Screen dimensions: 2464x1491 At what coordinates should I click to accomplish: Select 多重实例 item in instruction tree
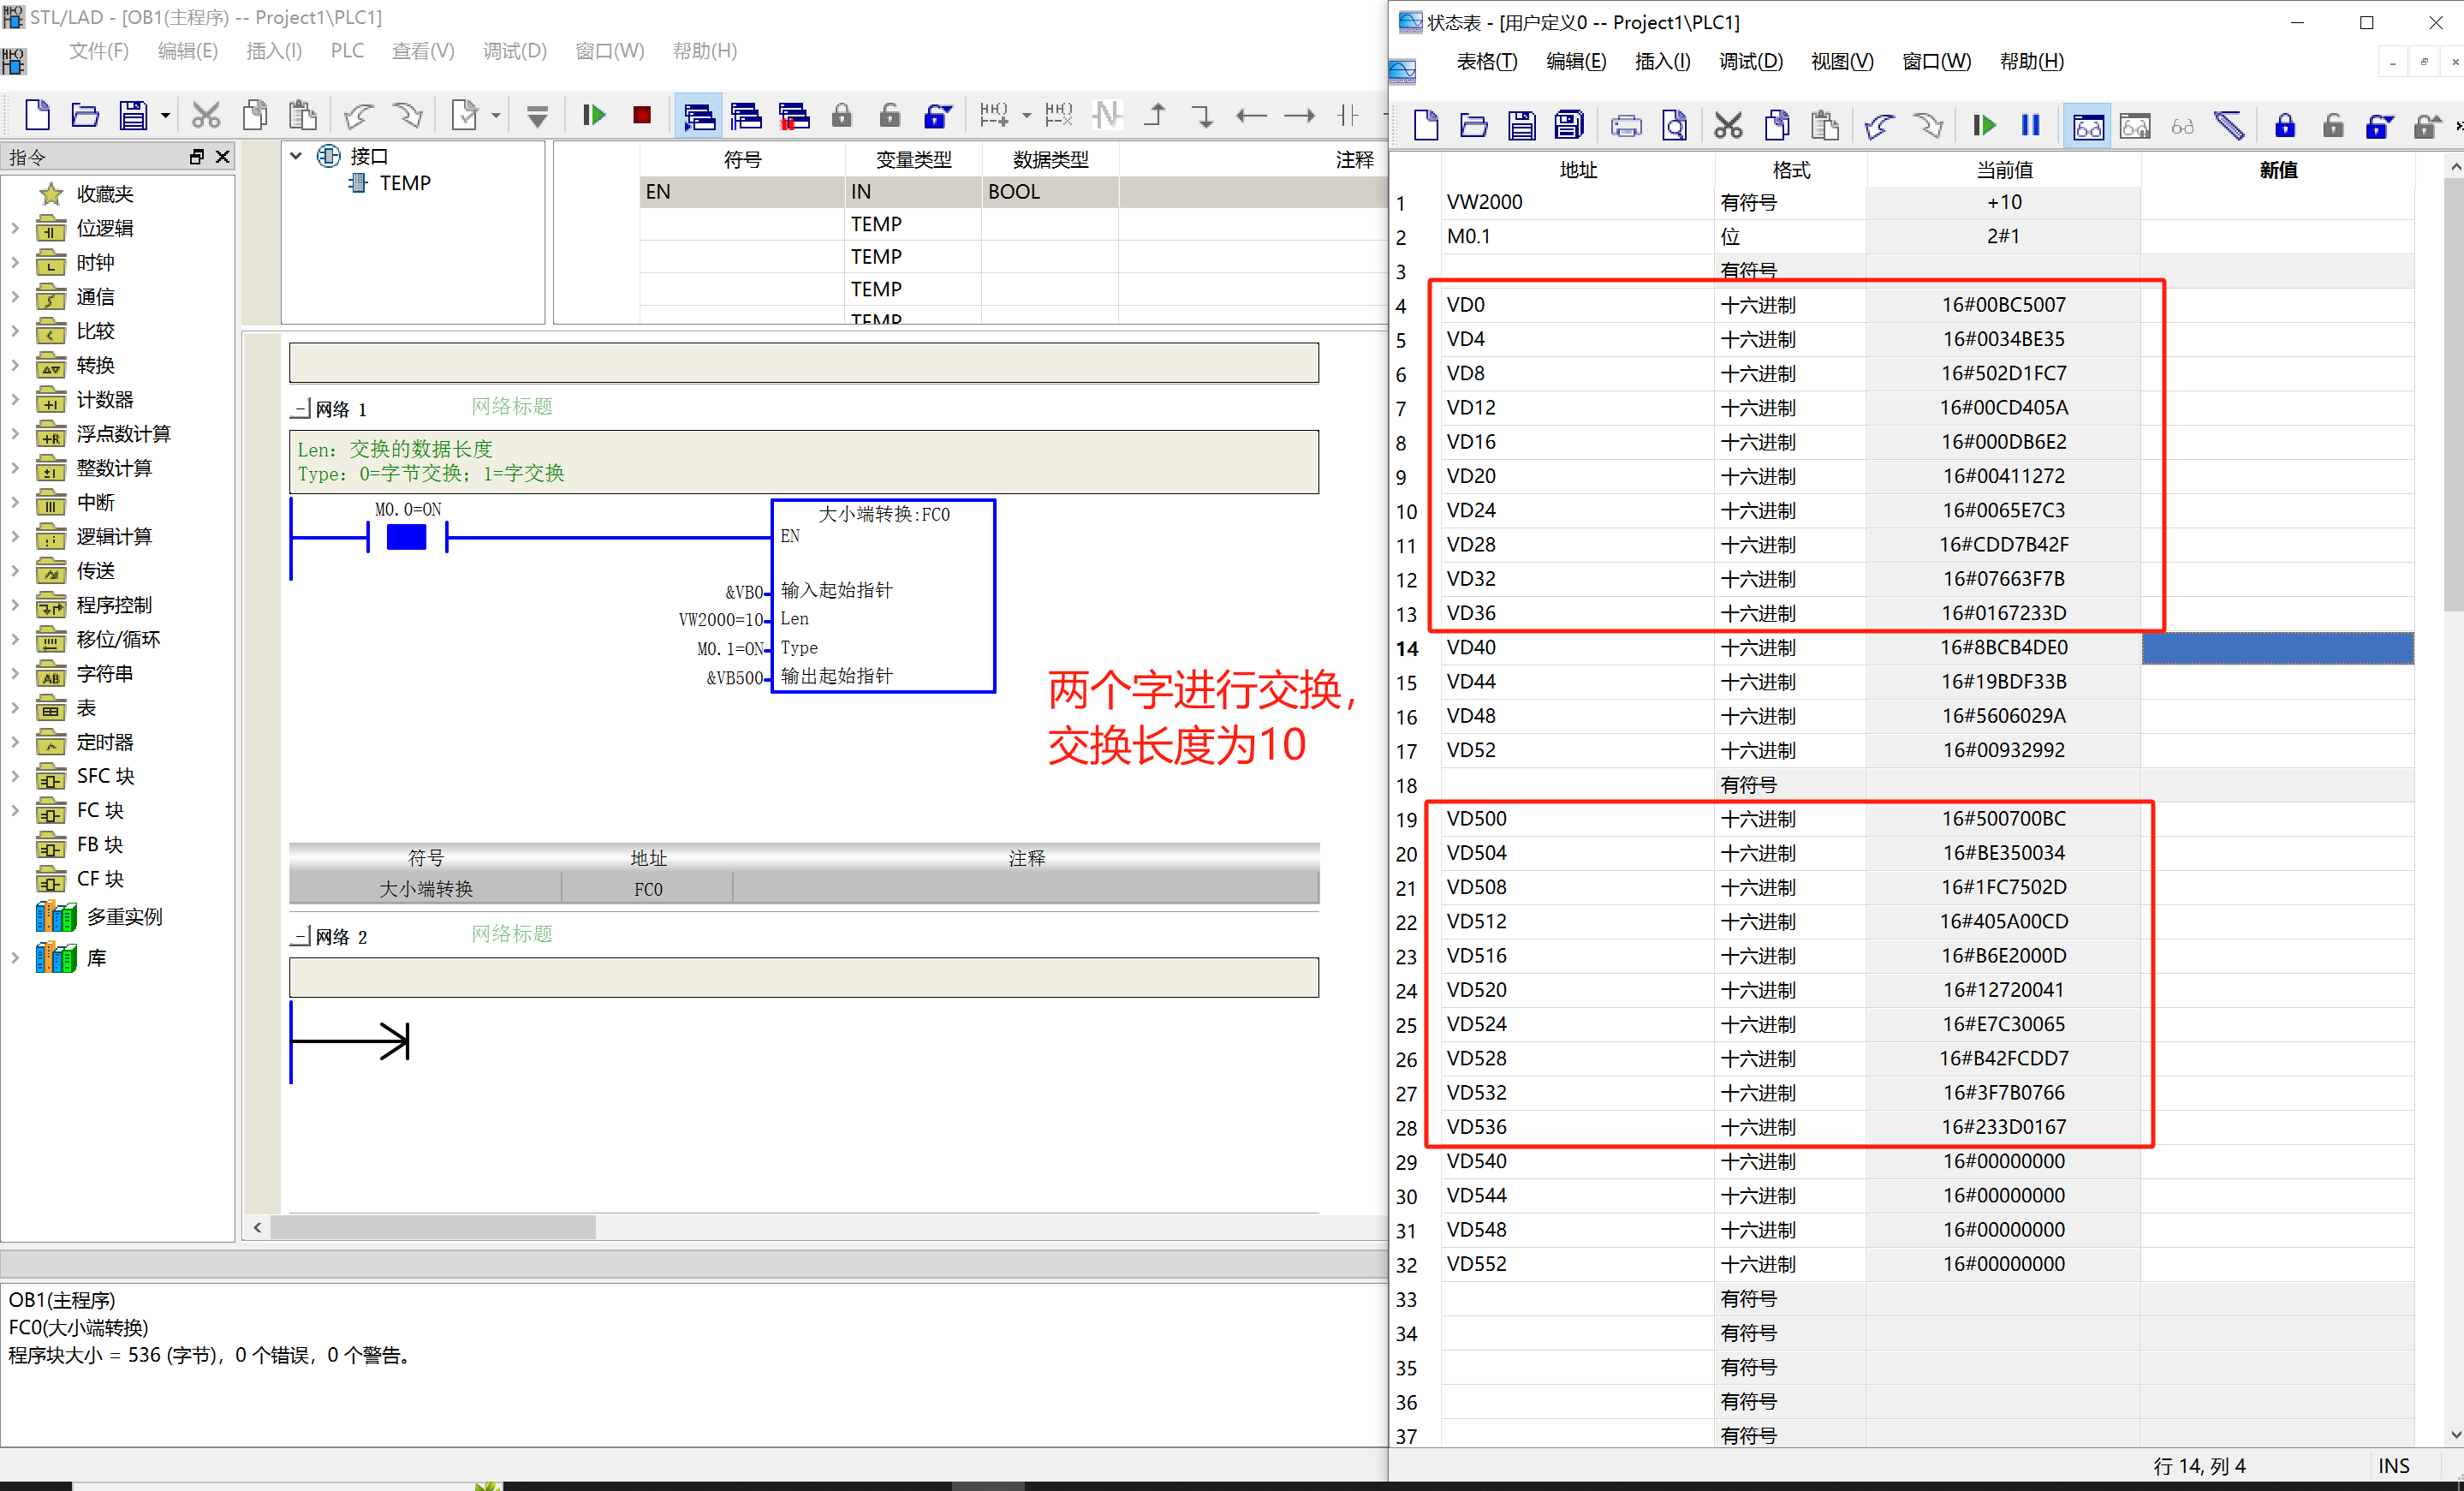pos(124,917)
